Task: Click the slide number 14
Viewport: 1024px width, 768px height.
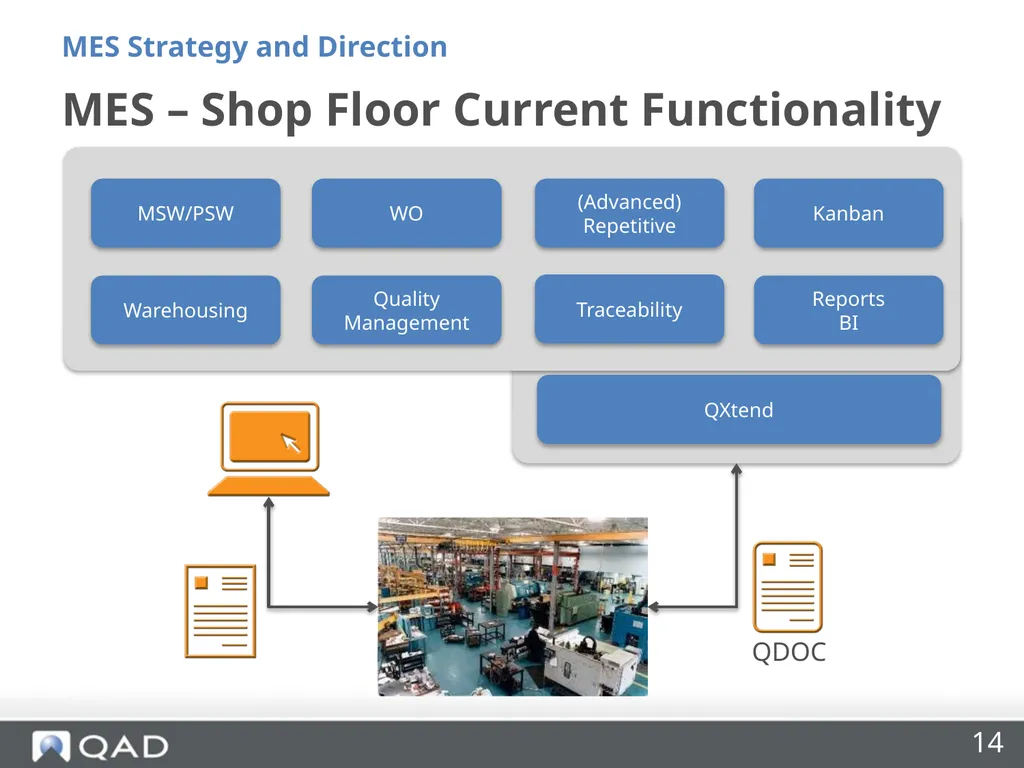Action: 987,743
